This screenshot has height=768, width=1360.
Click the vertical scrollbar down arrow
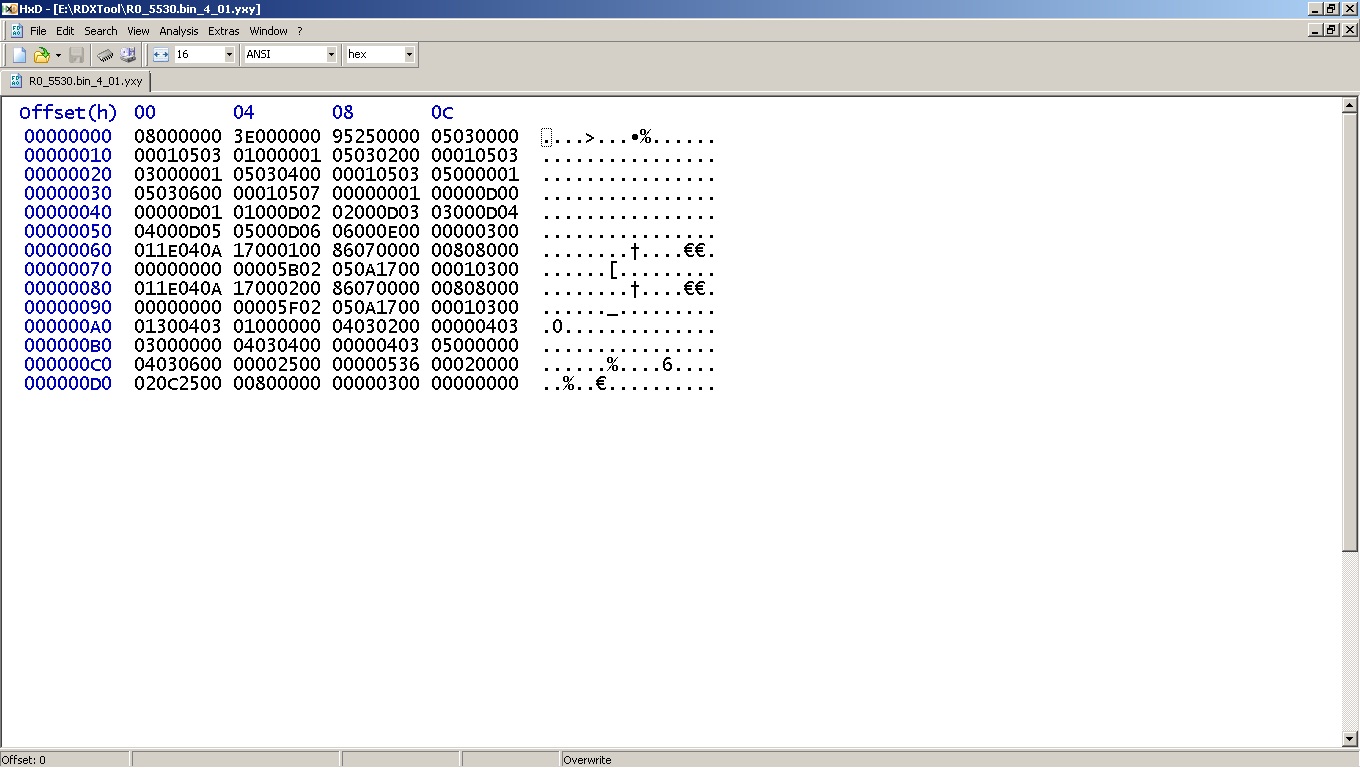(x=1350, y=739)
